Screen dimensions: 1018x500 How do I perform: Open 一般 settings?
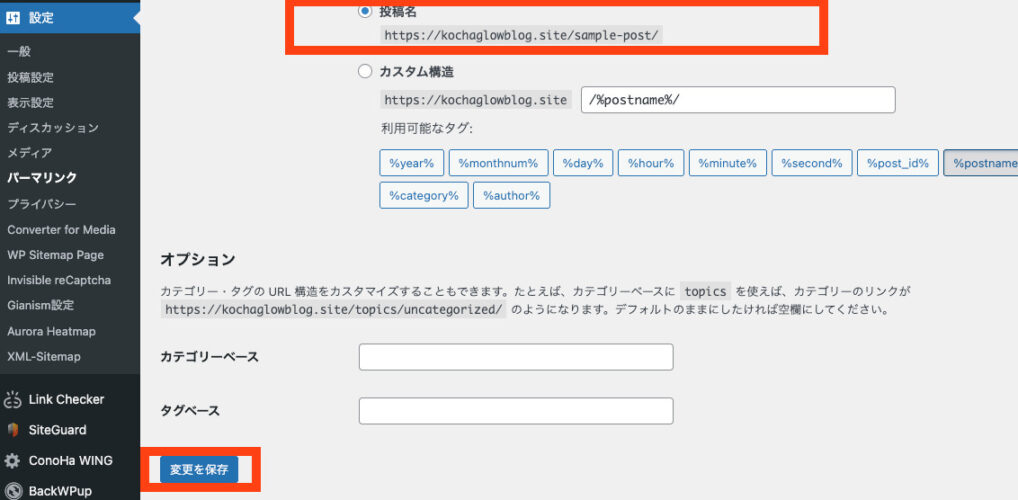point(19,52)
